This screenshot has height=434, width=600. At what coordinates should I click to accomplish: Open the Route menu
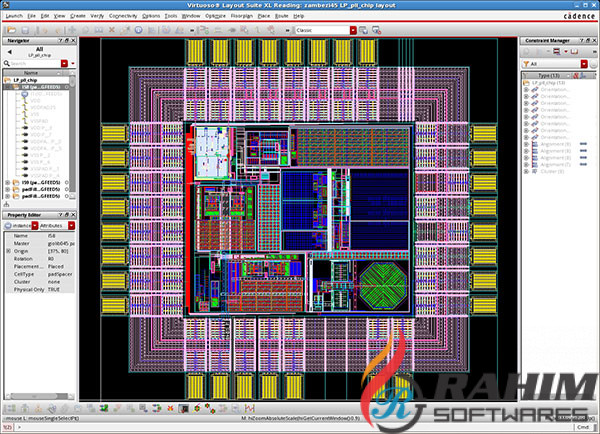click(x=282, y=16)
